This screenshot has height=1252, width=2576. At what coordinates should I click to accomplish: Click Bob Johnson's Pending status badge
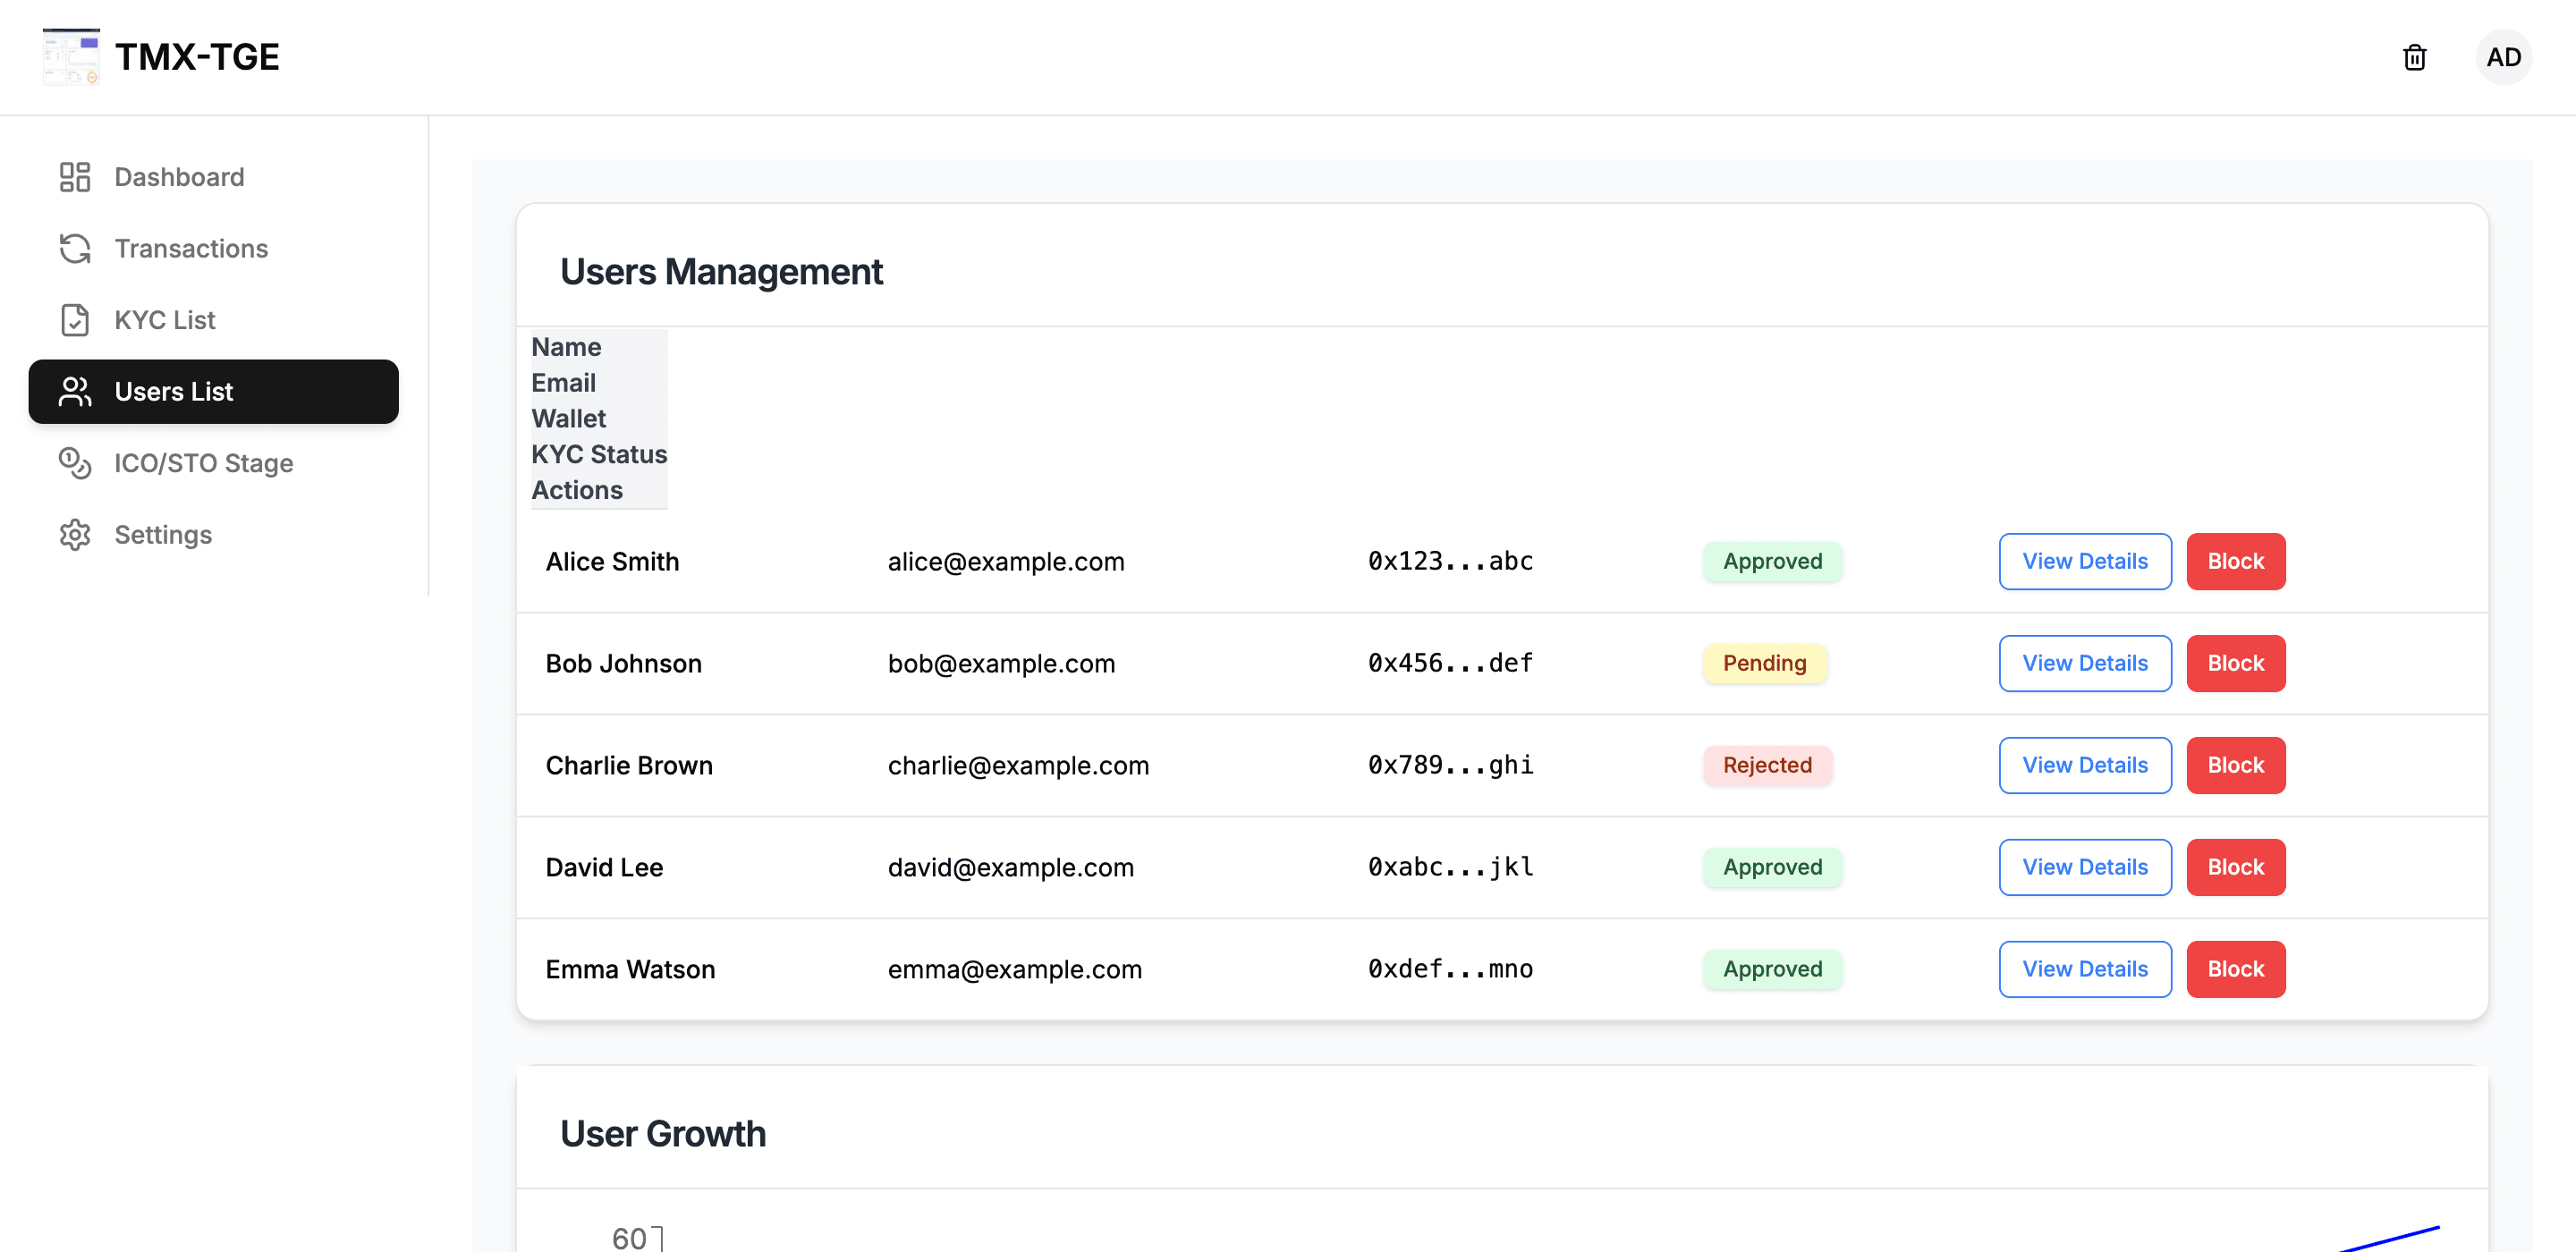pyautogui.click(x=1764, y=663)
